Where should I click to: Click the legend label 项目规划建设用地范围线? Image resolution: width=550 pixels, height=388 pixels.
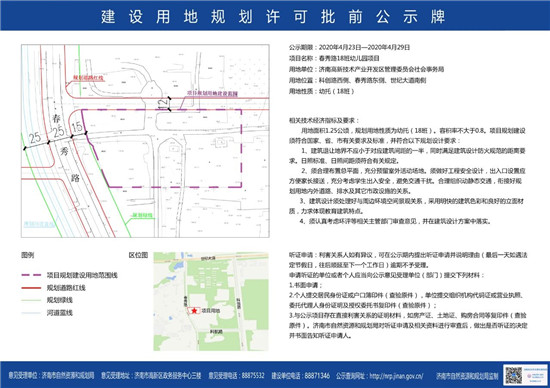82,275
